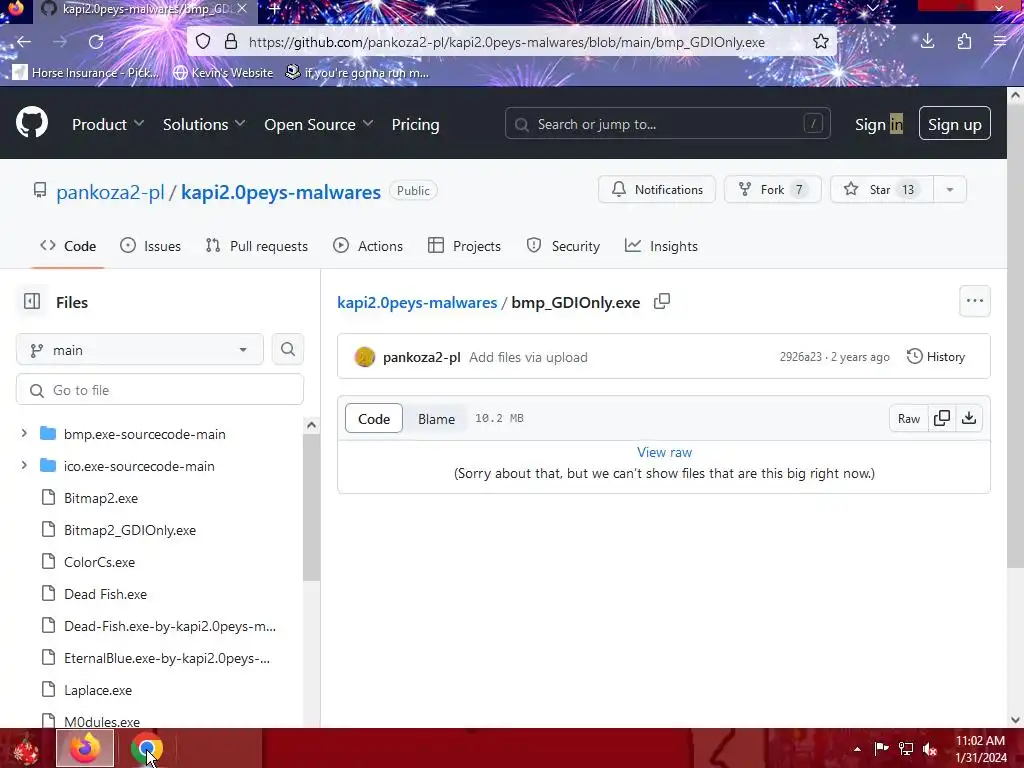The width and height of the screenshot is (1024, 768).
Task: Open Firefox downloads icon
Action: click(927, 42)
